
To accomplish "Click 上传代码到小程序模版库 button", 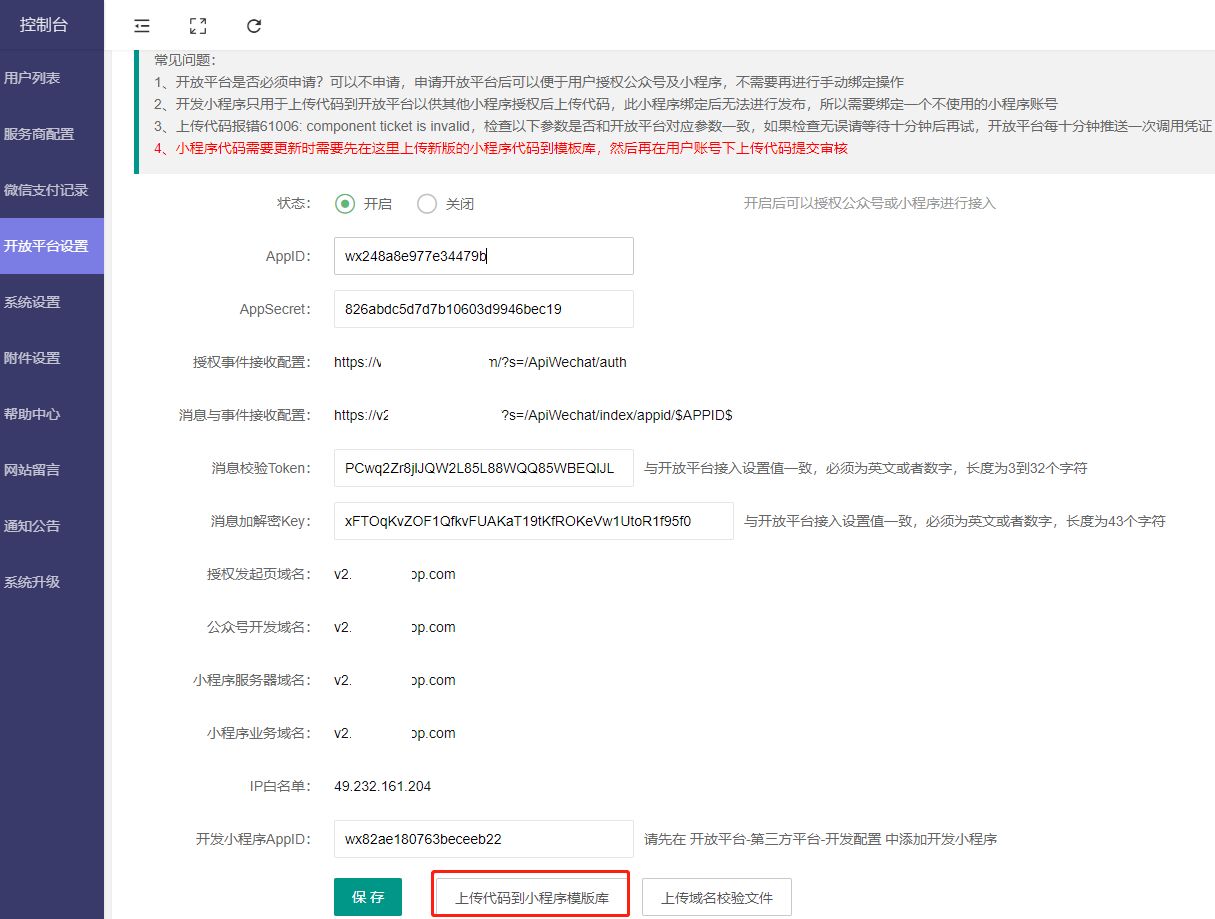I will click(x=531, y=897).
